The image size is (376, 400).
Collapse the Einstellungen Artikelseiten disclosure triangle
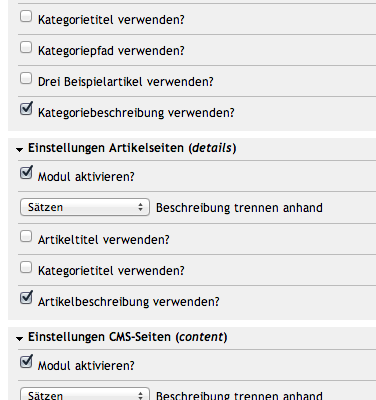[x=19, y=150]
